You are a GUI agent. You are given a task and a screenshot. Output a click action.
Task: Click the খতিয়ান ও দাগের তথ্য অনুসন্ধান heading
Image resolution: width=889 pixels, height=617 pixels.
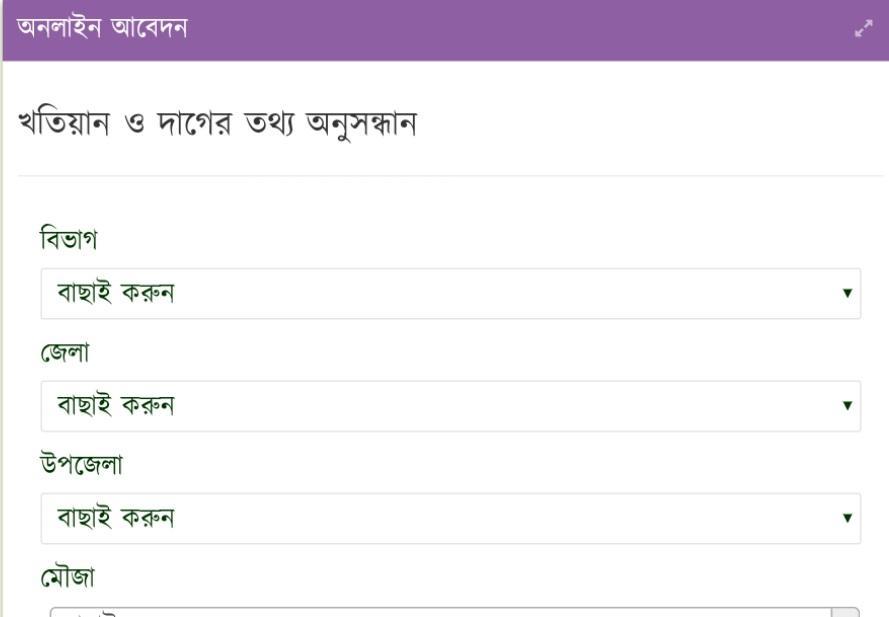(x=217, y=124)
